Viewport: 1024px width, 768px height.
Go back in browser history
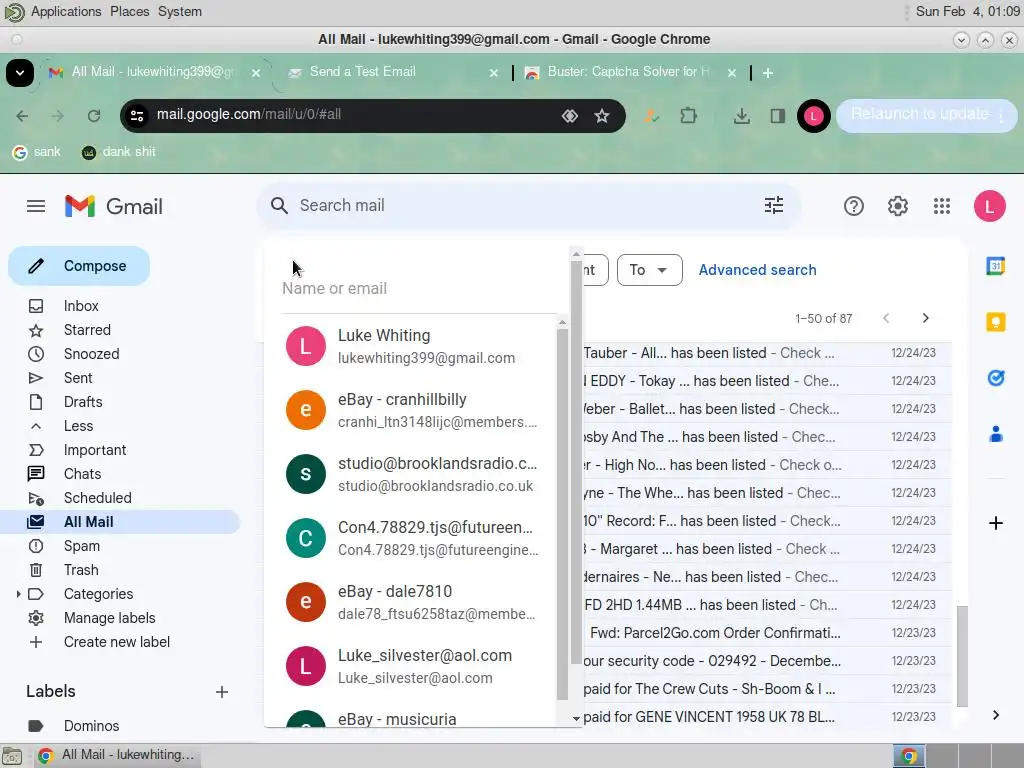pyautogui.click(x=22, y=116)
